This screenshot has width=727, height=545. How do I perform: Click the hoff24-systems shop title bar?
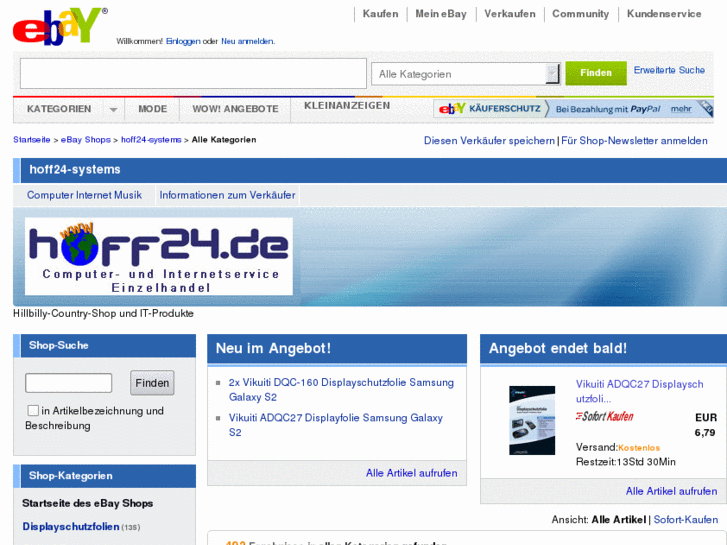370,170
